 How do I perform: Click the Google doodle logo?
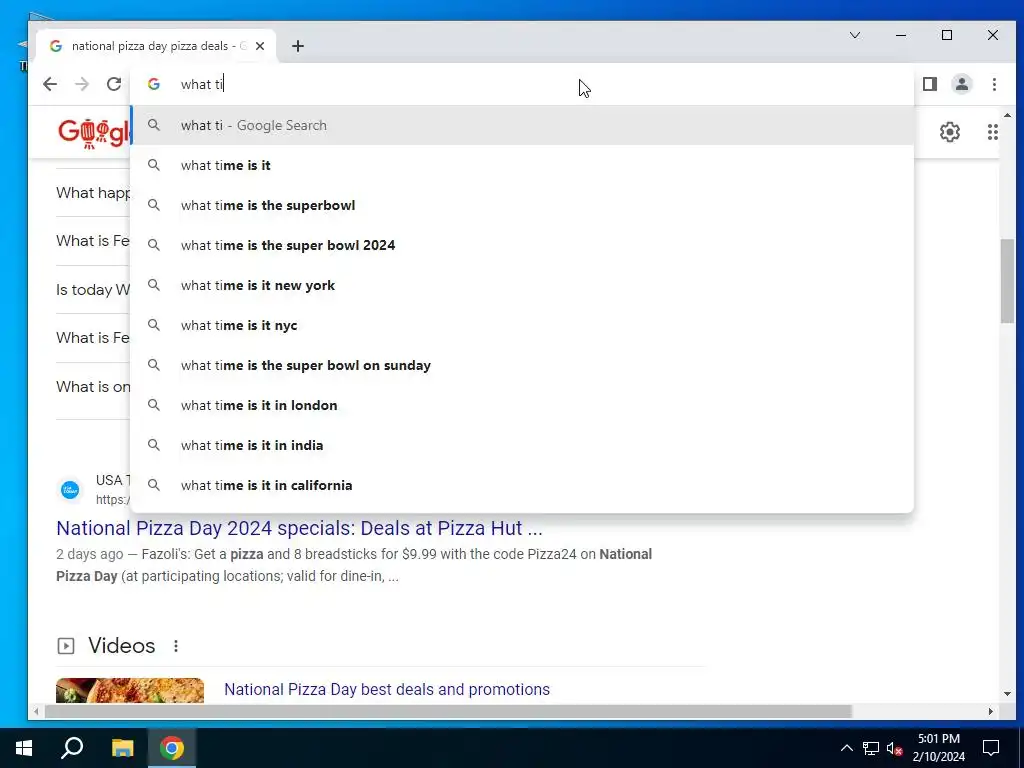click(94, 133)
